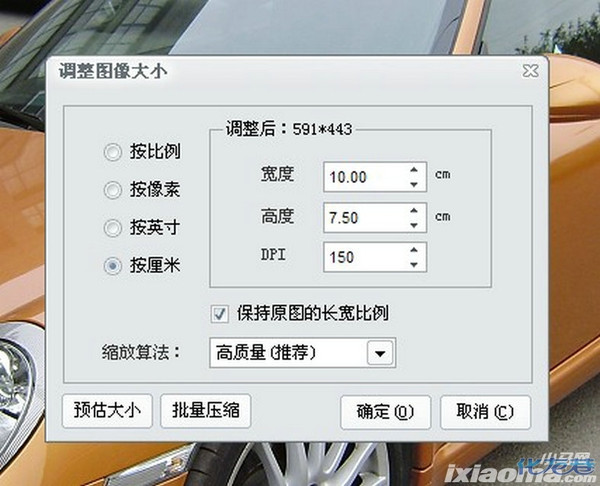Click the 宽度 input field
Screen dimensions: 600x486
tap(375, 177)
